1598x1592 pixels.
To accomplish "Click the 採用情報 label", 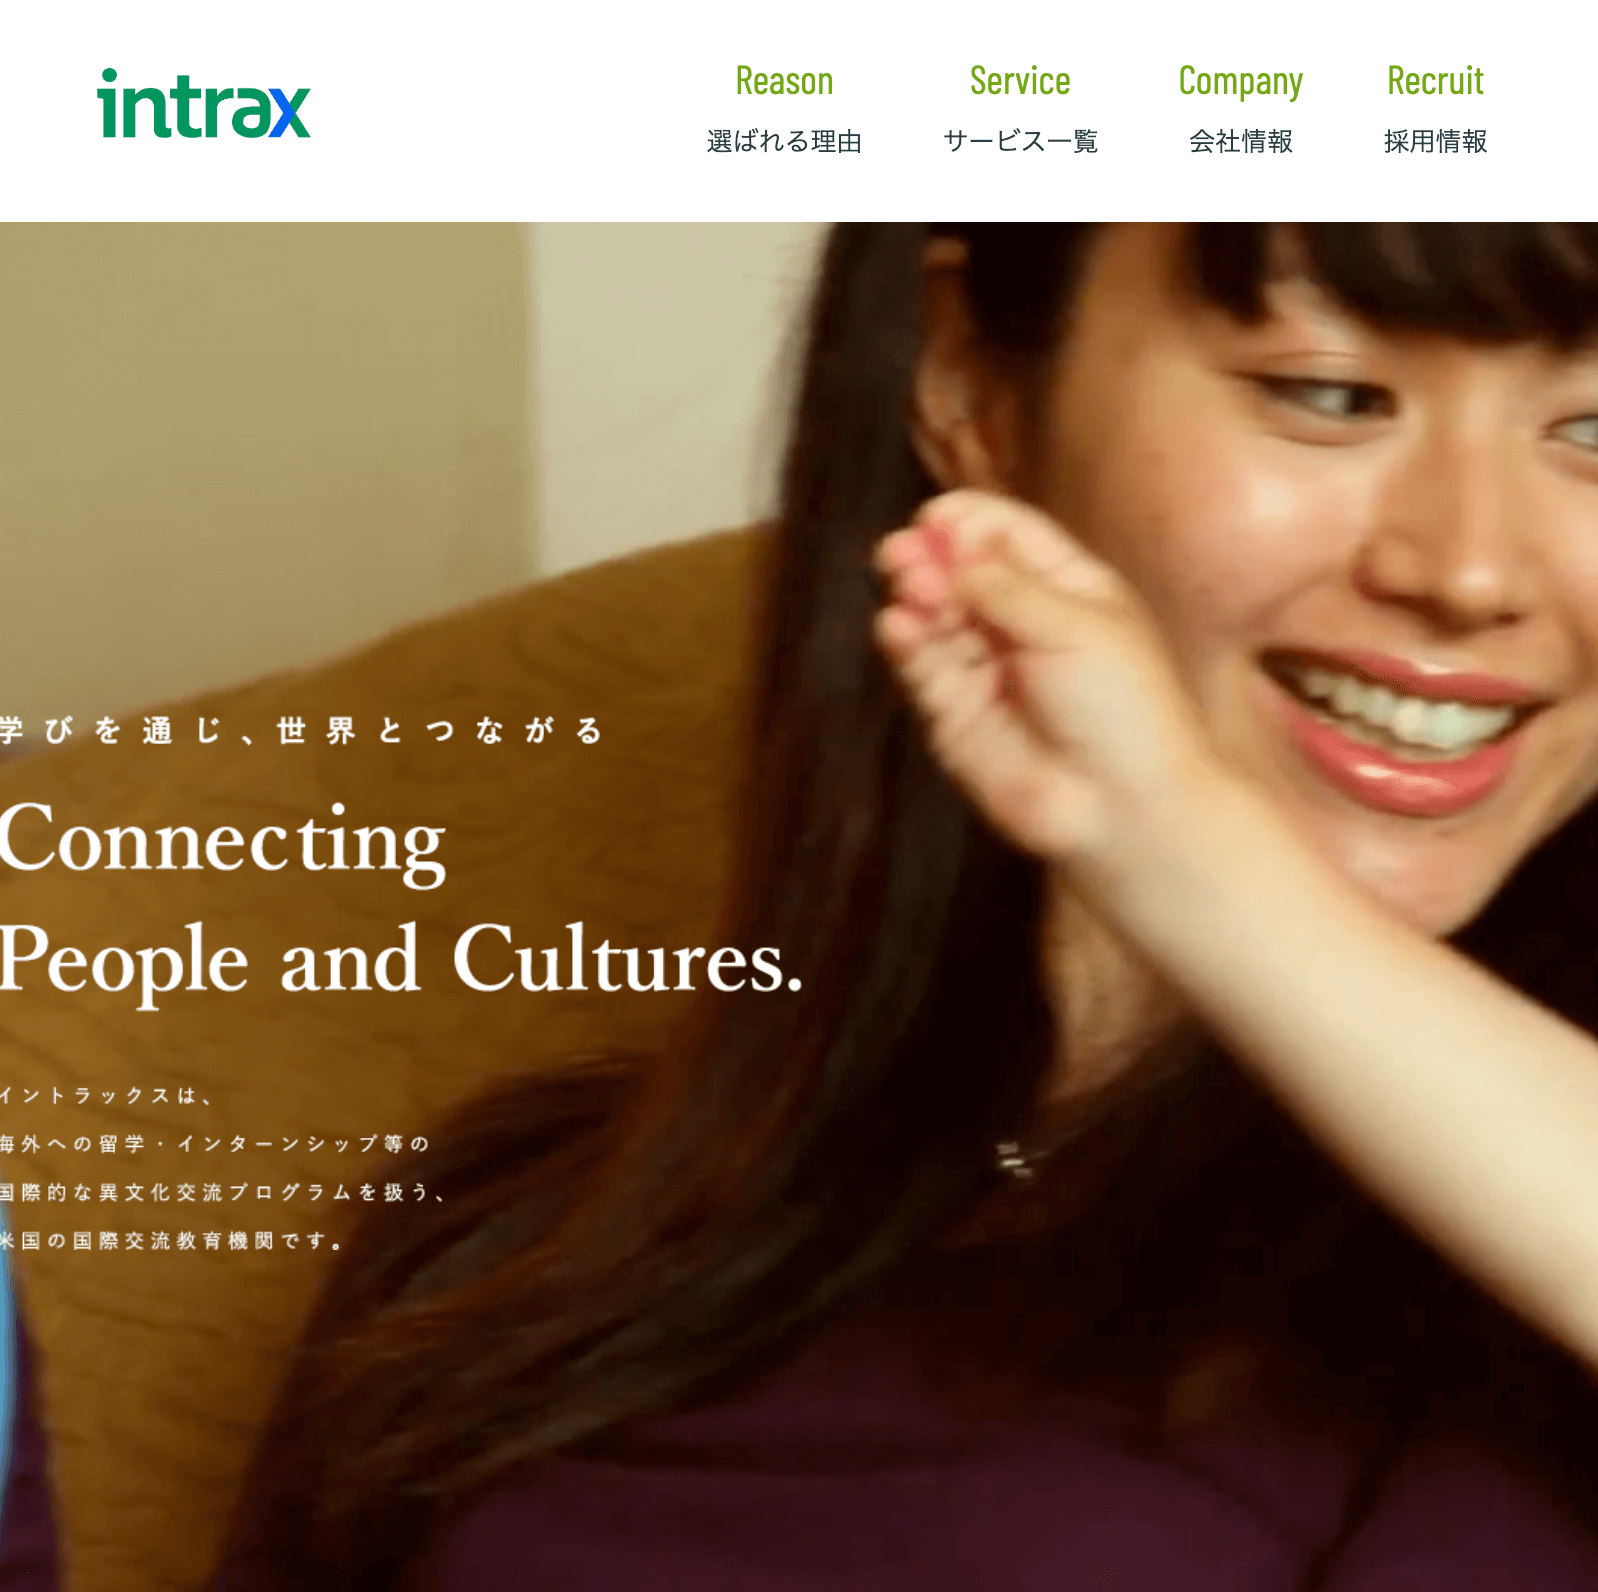I will coord(1435,141).
